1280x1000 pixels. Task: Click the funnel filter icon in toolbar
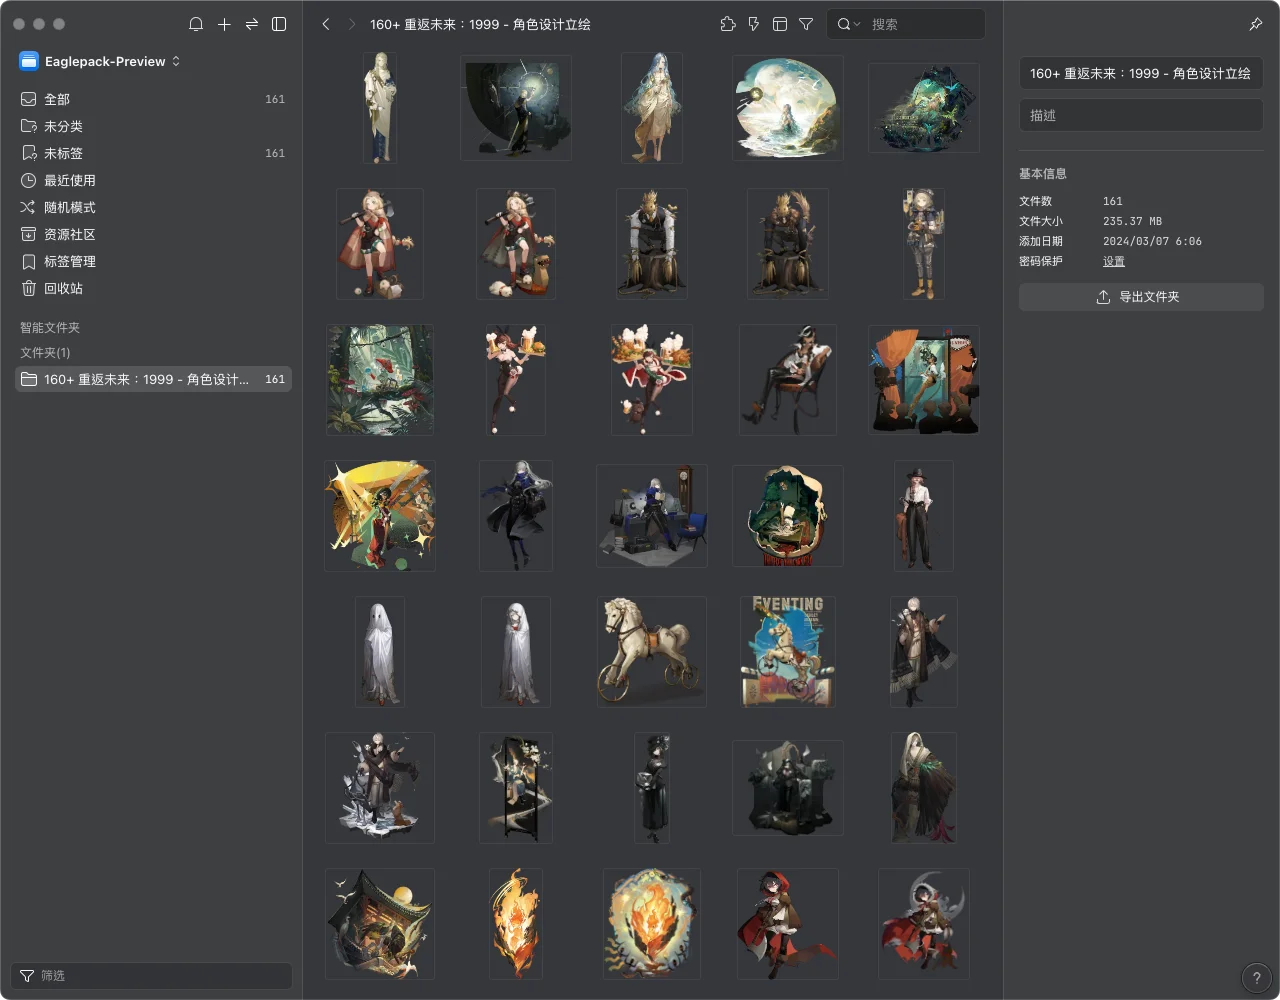click(x=806, y=24)
